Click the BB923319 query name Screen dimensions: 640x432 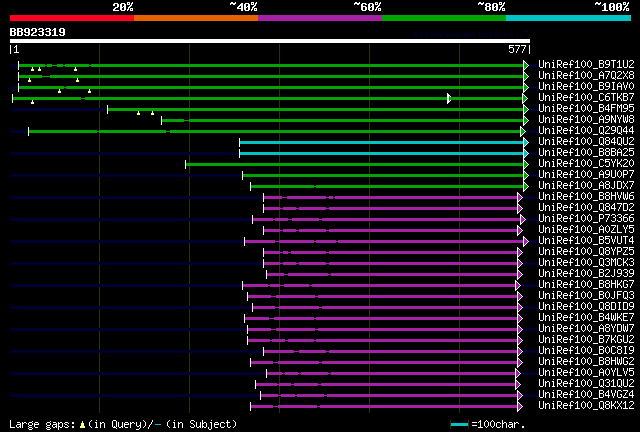pos(38,32)
